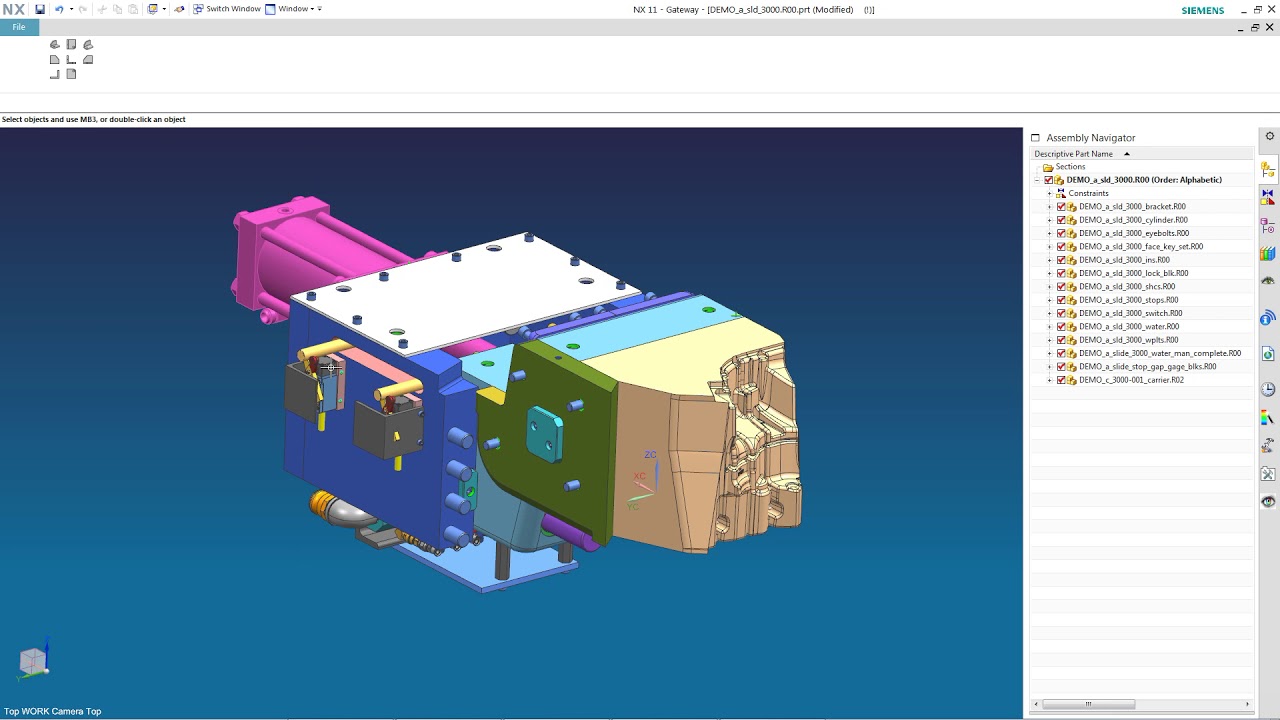Viewport: 1280px width, 720px height.
Task: Select the Assembly Navigator tab icon
Action: pos(1268,170)
